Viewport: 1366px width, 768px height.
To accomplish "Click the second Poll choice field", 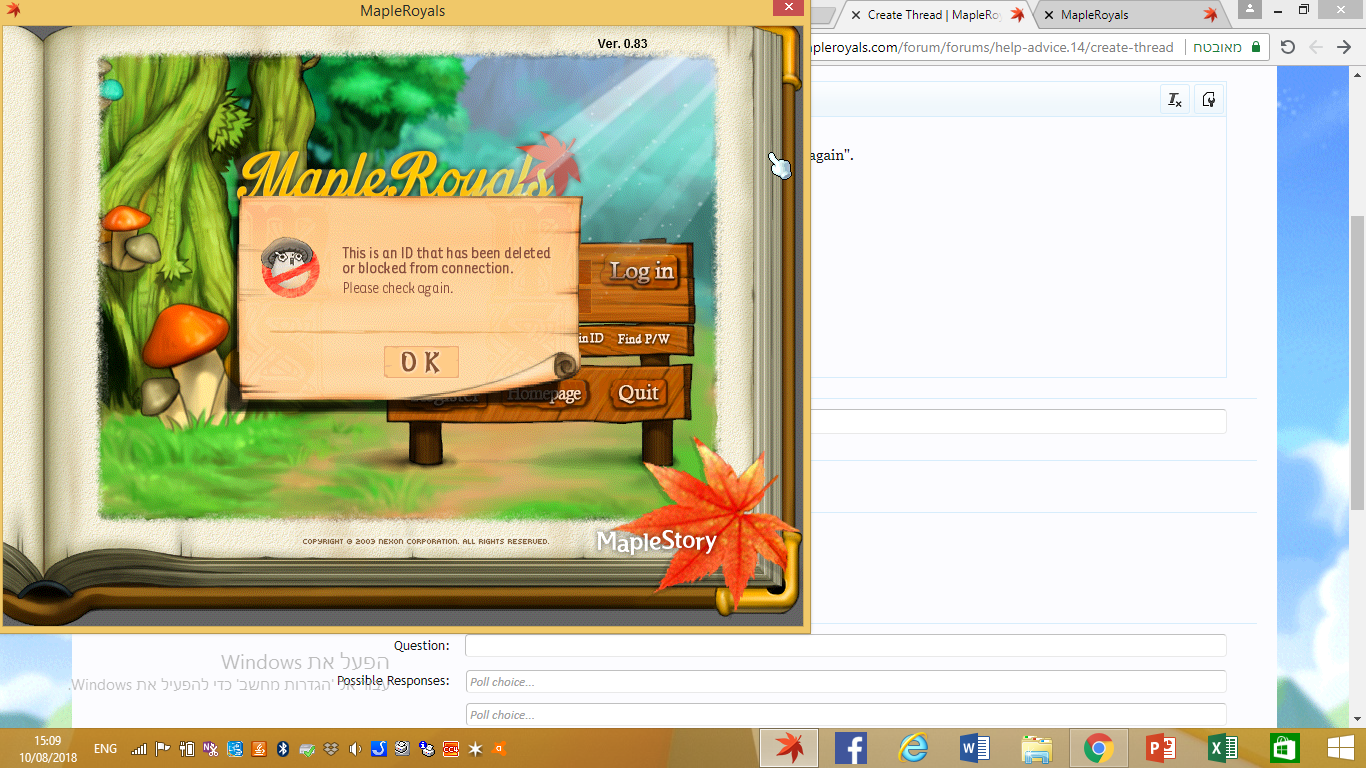I will (846, 715).
